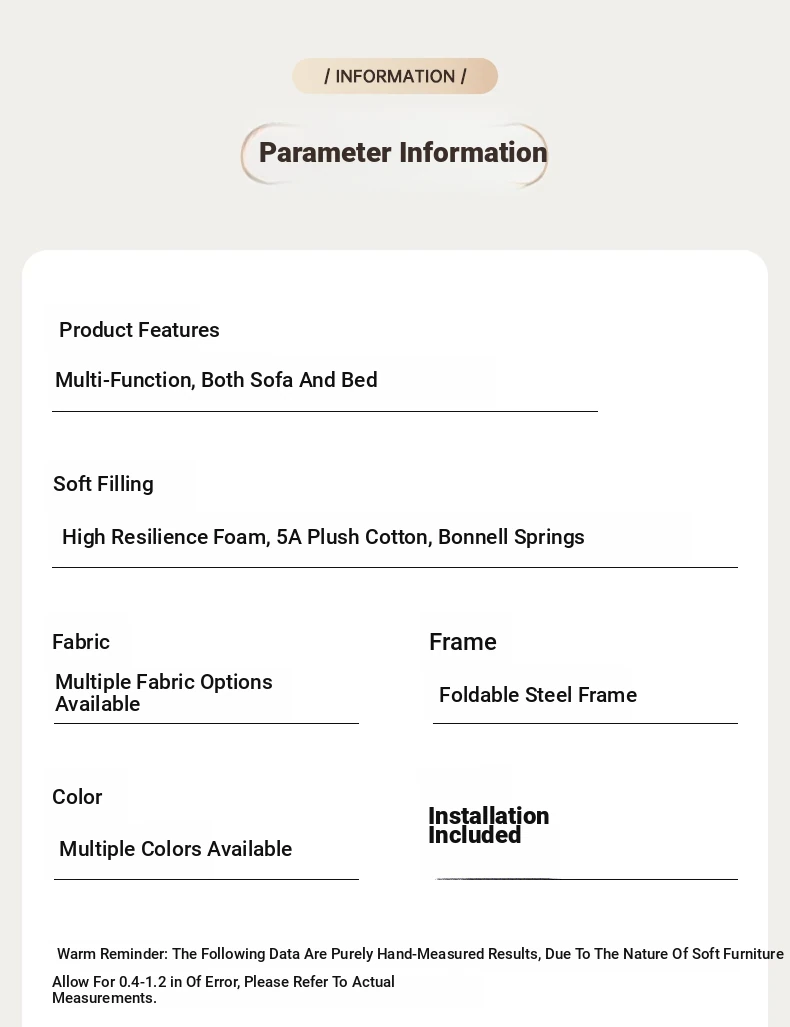The image size is (790, 1027).
Task: Click the underline below Product Features value
Action: point(325,411)
